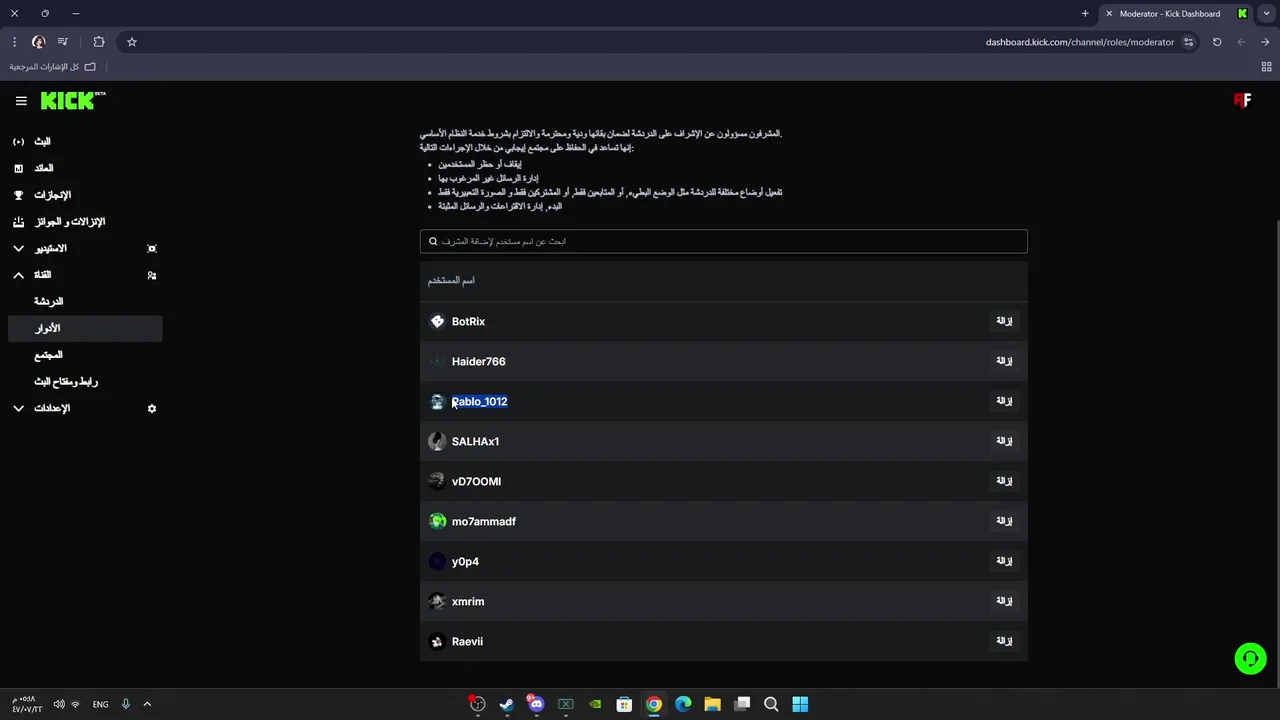Open Steam from the taskbar
1280x720 pixels.
click(x=507, y=704)
